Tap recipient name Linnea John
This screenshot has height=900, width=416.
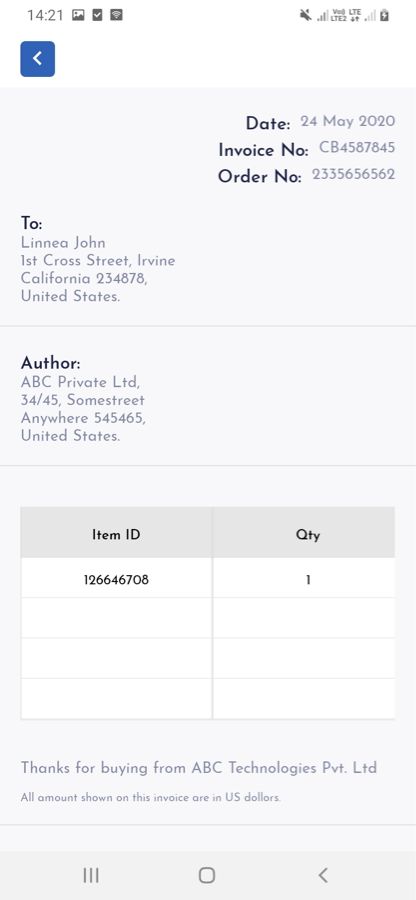63,242
